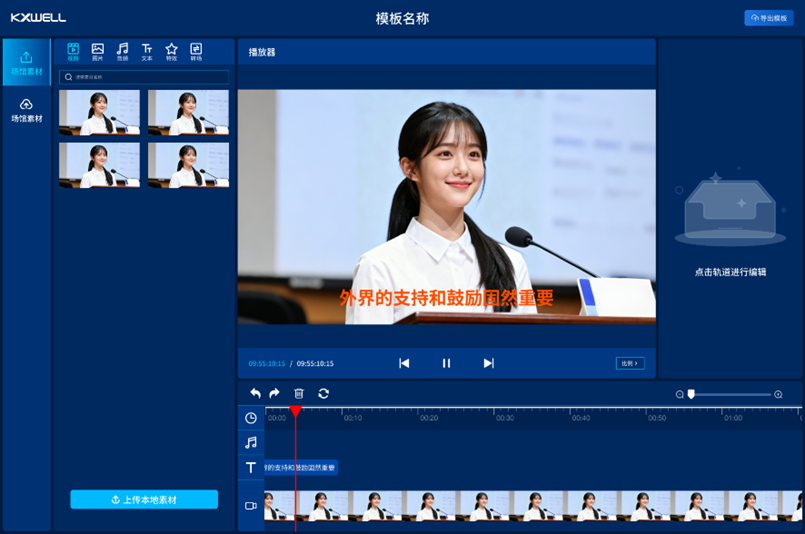The width and height of the screenshot is (805, 534).
Task: Select the 音频 music note tab
Action: (122, 52)
